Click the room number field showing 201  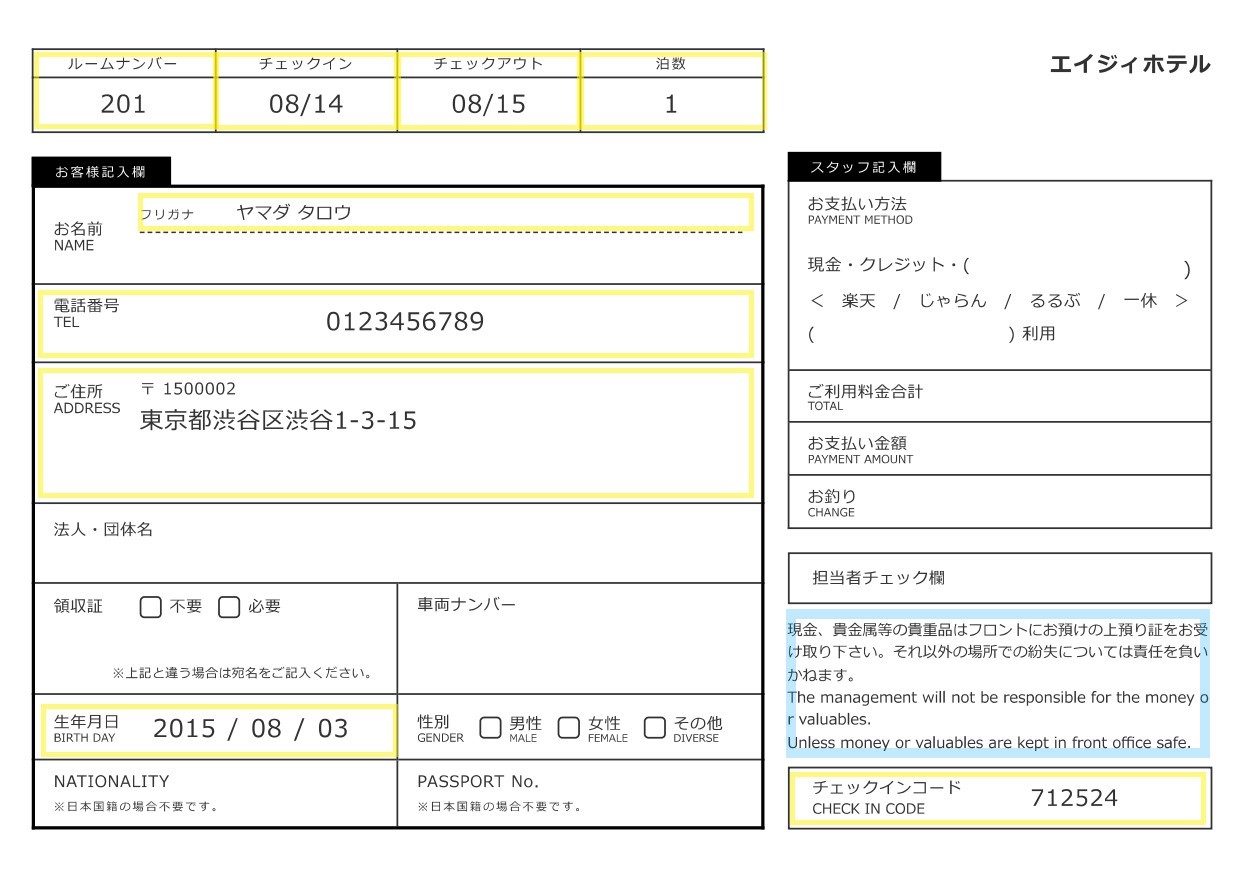coord(124,104)
